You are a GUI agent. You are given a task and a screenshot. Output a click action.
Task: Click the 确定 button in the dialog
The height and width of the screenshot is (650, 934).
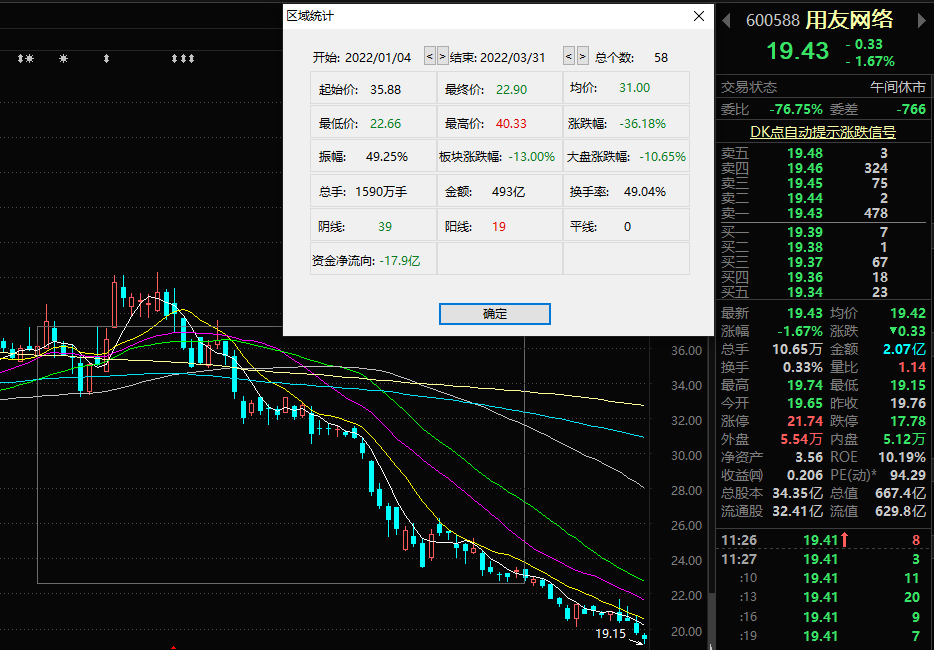494,314
